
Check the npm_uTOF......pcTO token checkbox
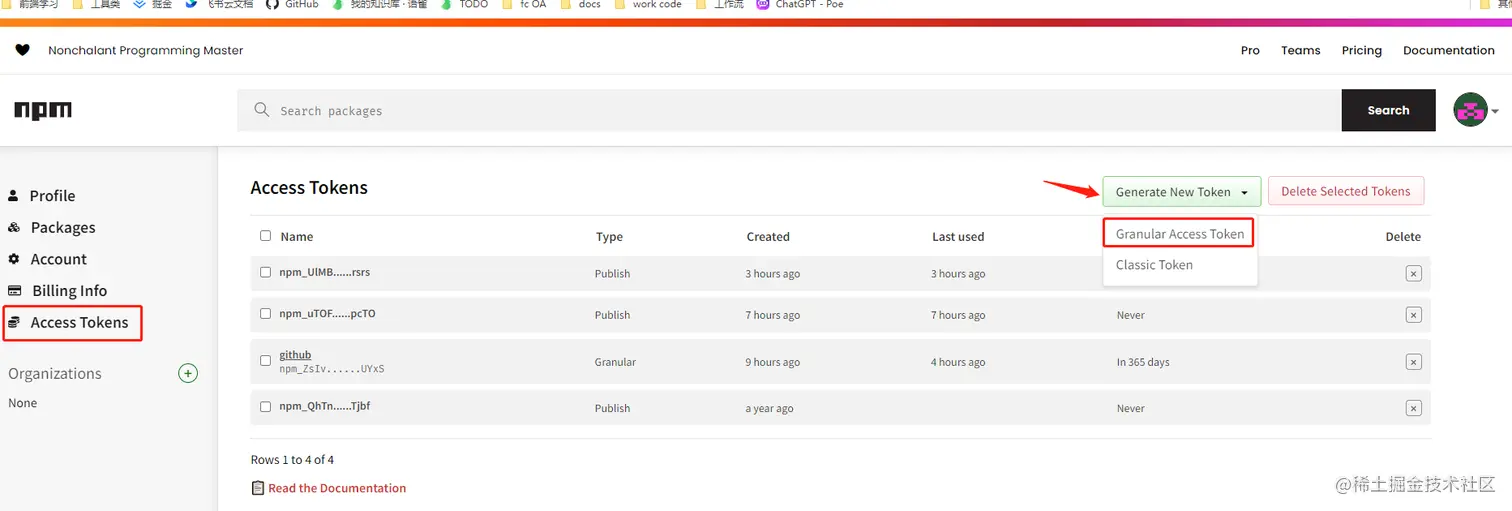(x=265, y=313)
